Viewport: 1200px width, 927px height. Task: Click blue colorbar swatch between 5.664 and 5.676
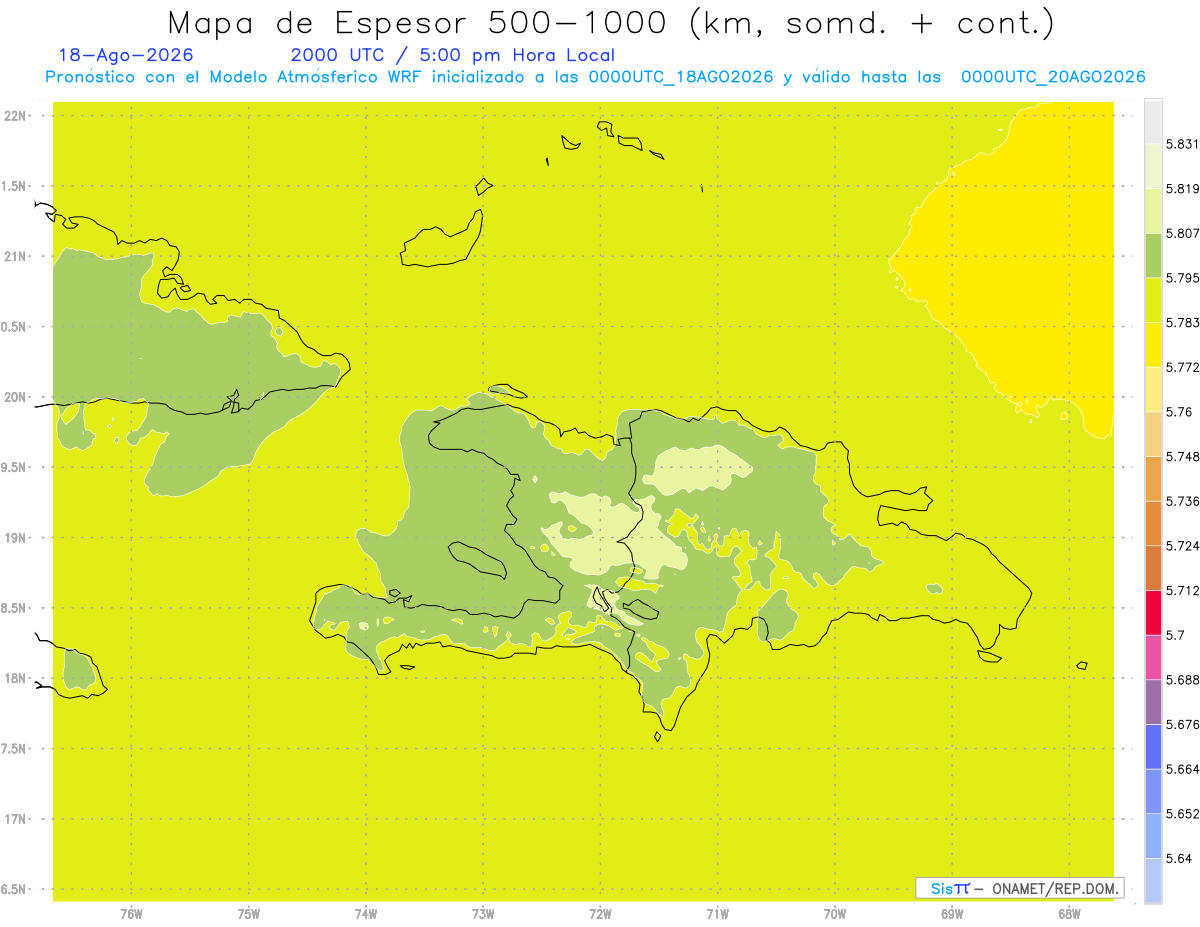[1153, 746]
